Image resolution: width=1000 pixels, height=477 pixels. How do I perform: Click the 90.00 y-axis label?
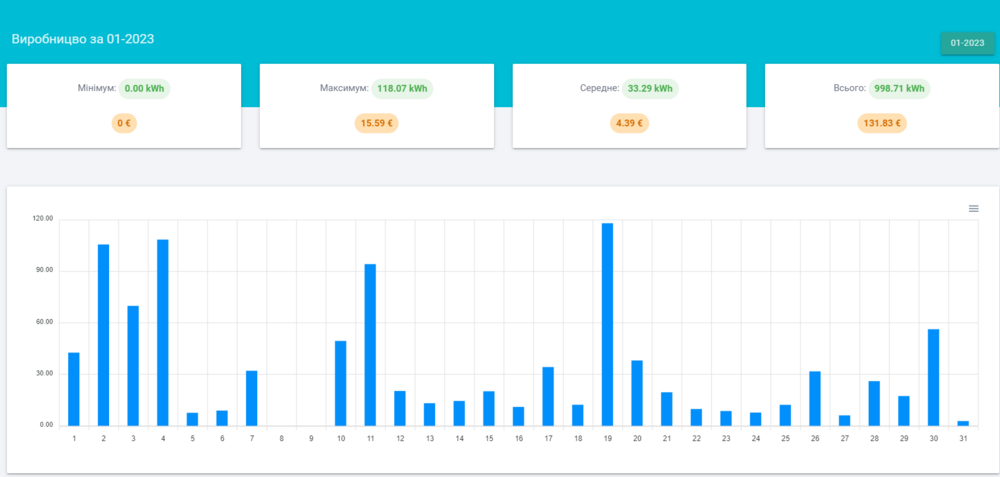pyautogui.click(x=45, y=271)
